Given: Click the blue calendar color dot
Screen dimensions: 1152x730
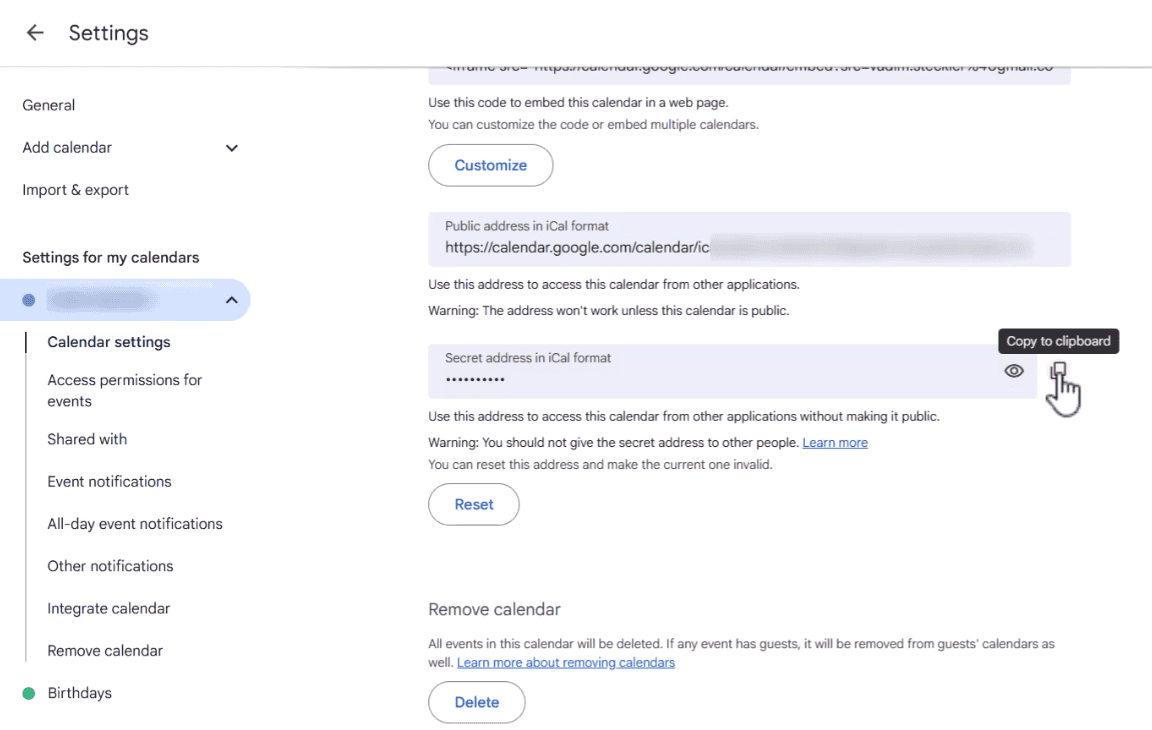Looking at the screenshot, I should coord(29,300).
